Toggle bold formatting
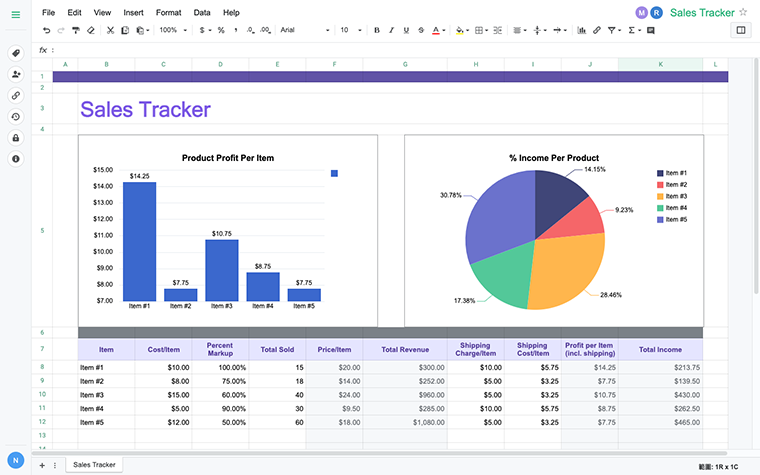This screenshot has height=475, width=760. (377, 31)
